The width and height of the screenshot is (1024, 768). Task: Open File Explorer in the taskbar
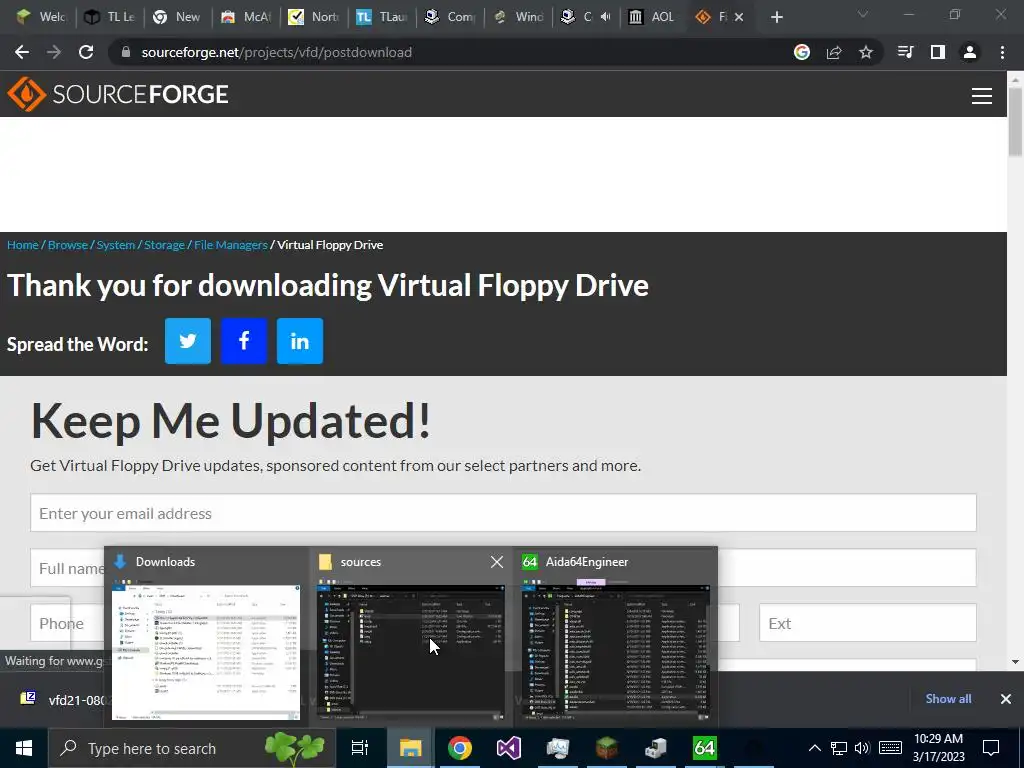(410, 748)
